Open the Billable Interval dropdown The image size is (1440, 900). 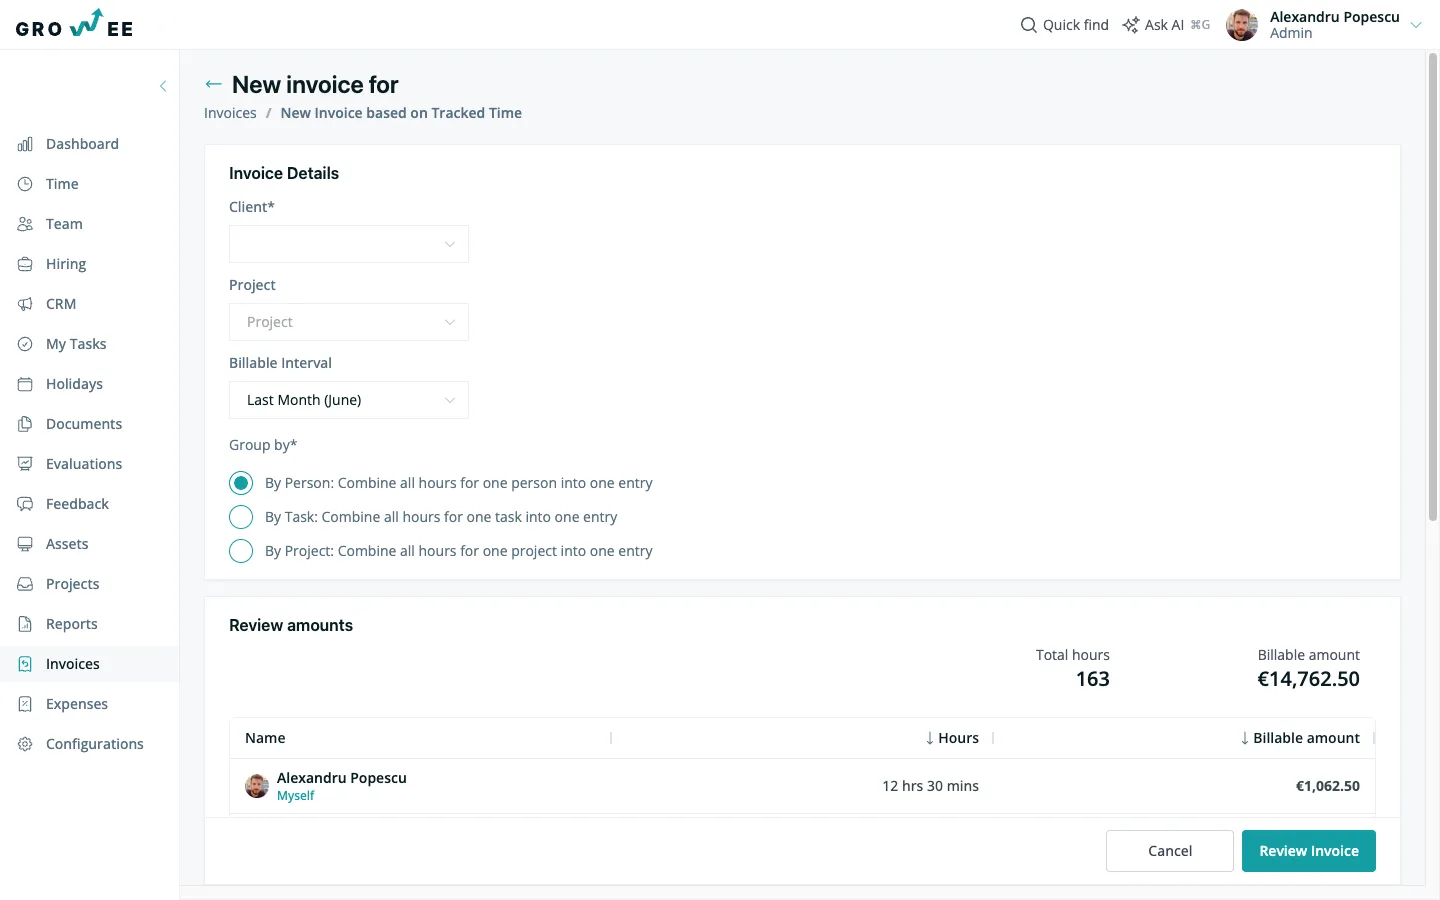(x=349, y=400)
